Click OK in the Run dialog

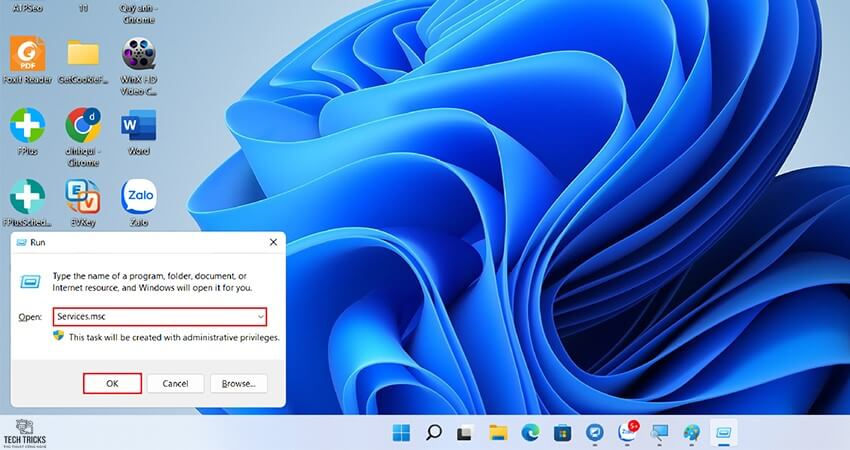pyautogui.click(x=112, y=383)
